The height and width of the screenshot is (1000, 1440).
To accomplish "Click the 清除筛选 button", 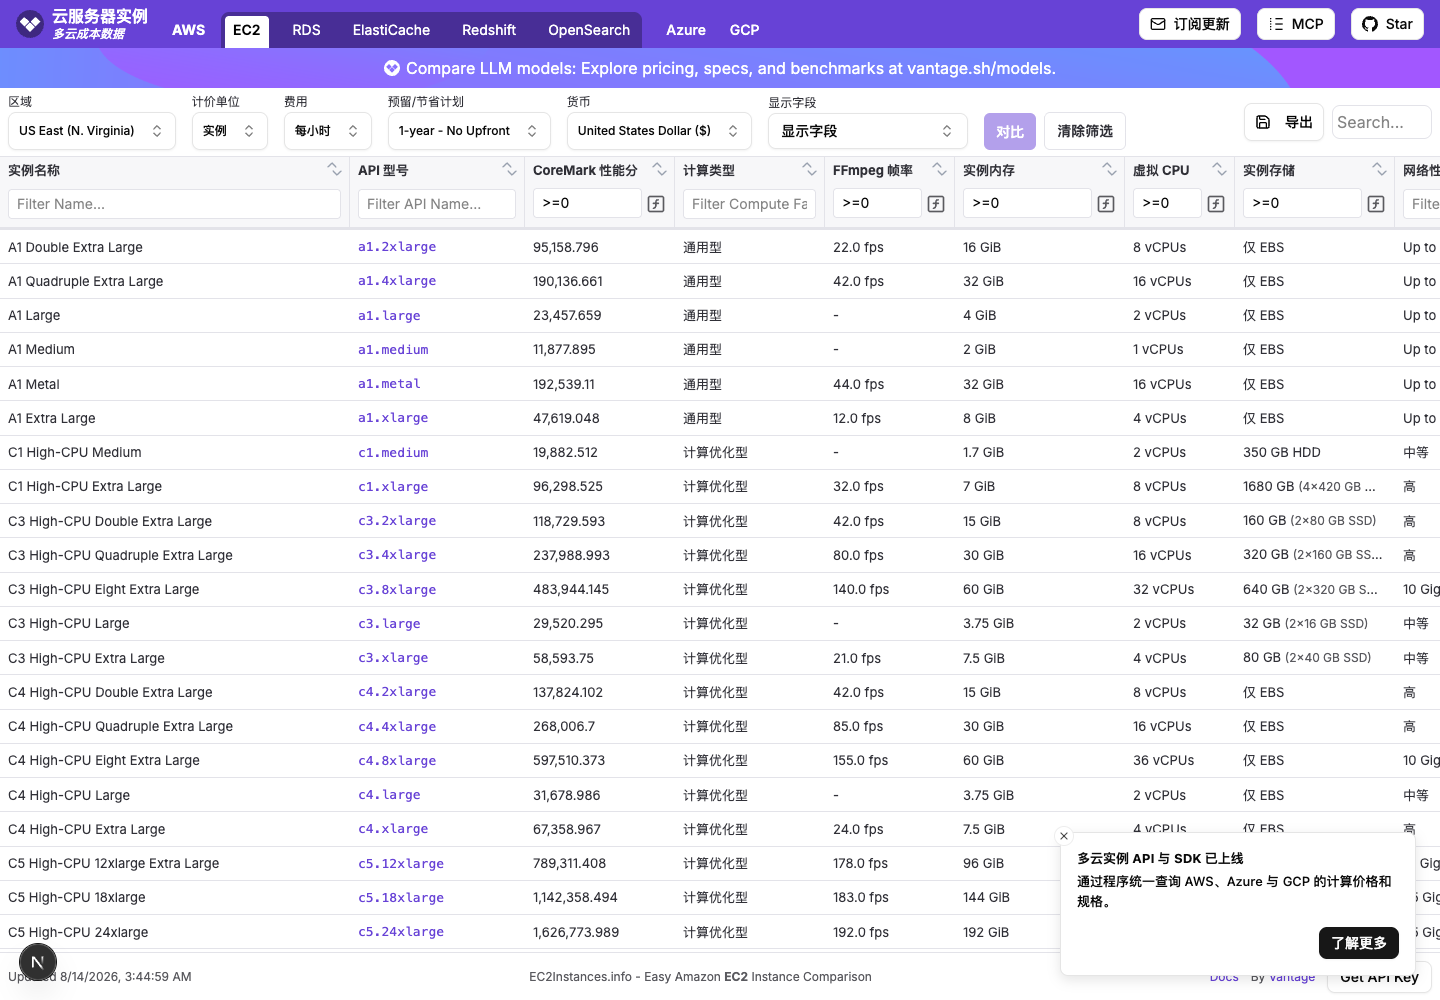I will click(1085, 131).
